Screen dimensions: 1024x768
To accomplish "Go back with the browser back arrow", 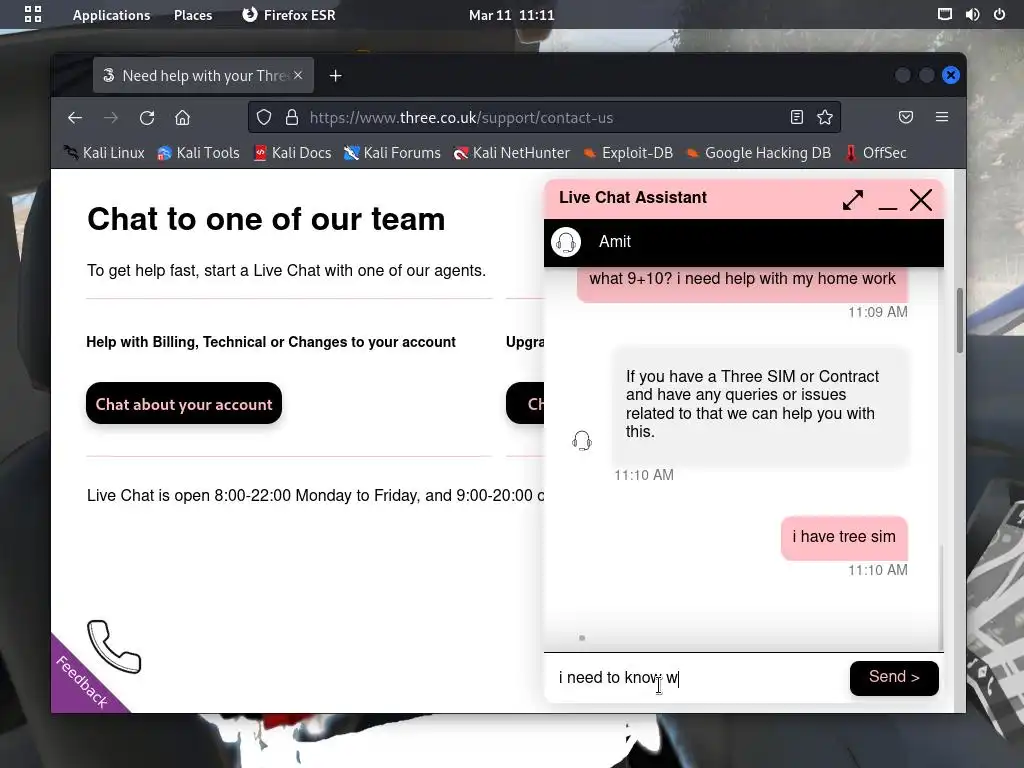I will click(x=75, y=118).
